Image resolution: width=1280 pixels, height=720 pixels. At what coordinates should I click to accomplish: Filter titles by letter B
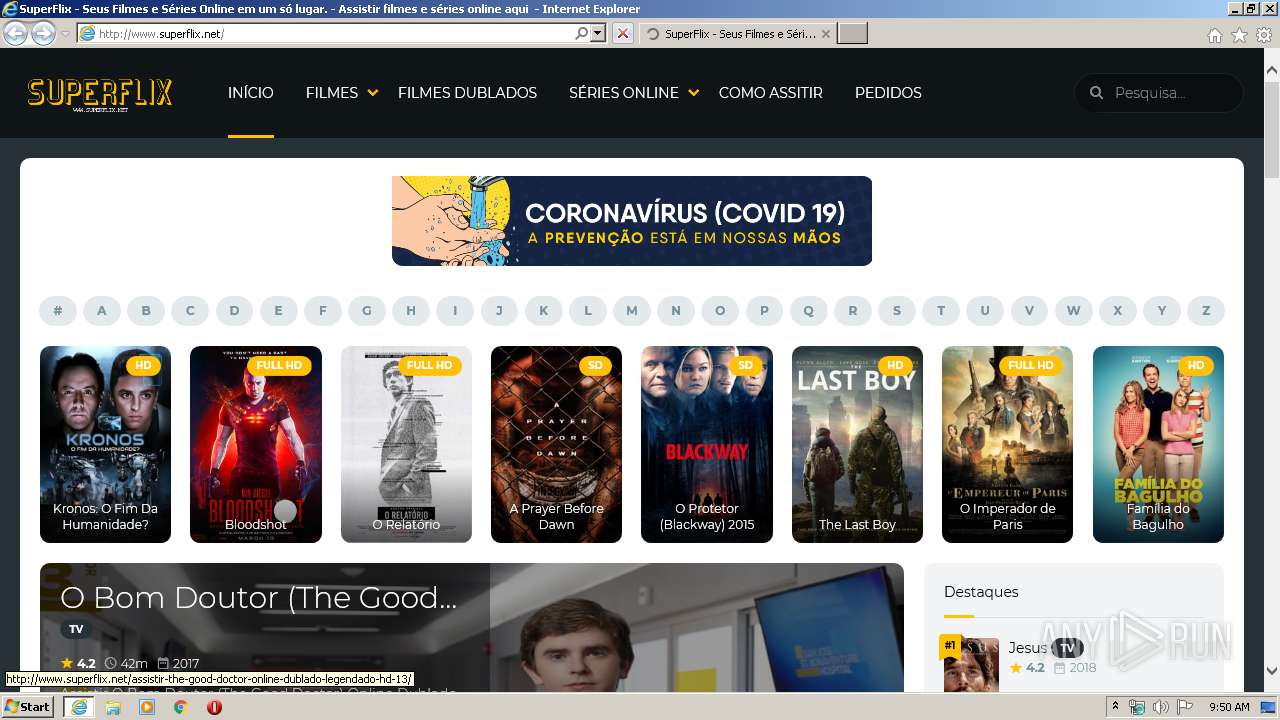tap(146, 311)
